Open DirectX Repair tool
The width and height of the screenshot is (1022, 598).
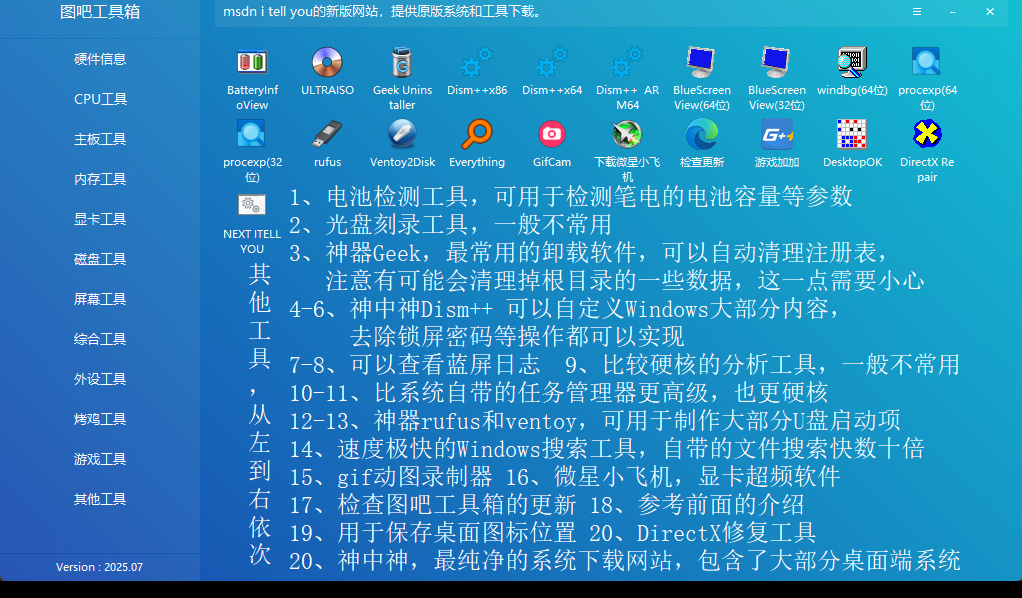927,135
